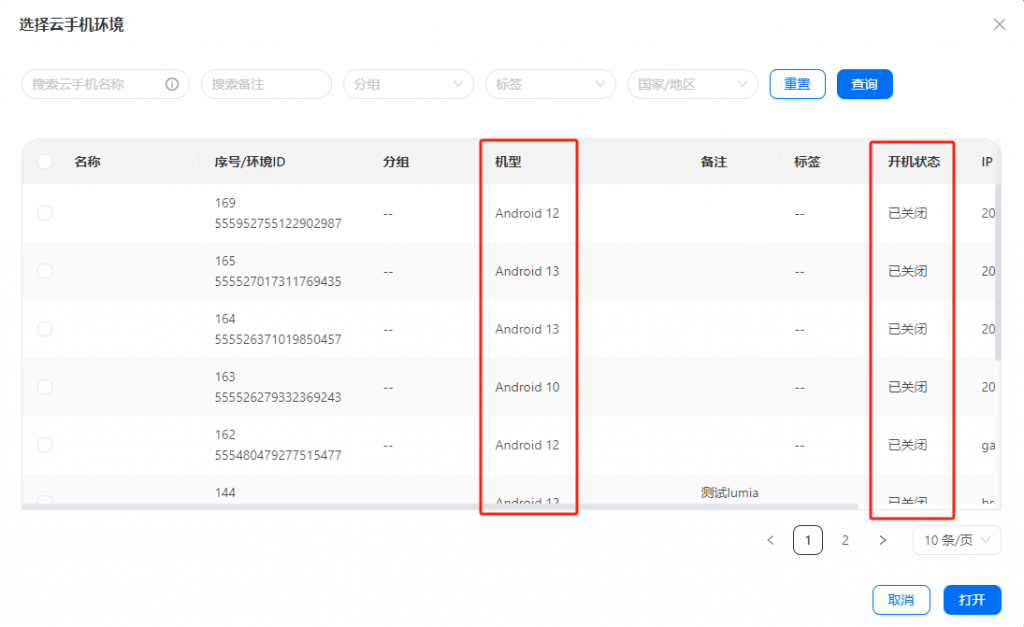Switch to page 2
This screenshot has height=627, width=1024.
click(845, 540)
